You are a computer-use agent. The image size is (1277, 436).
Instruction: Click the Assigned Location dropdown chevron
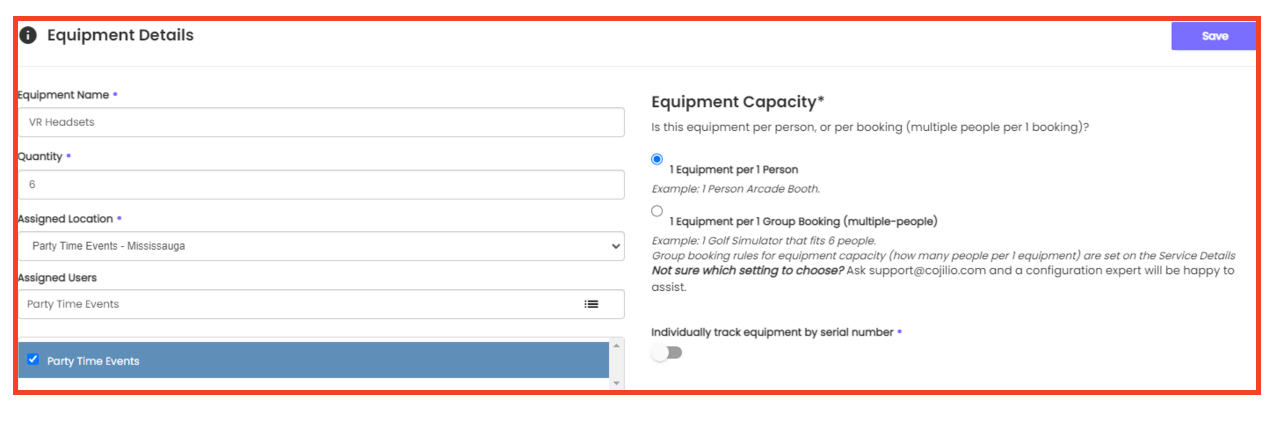(x=615, y=246)
